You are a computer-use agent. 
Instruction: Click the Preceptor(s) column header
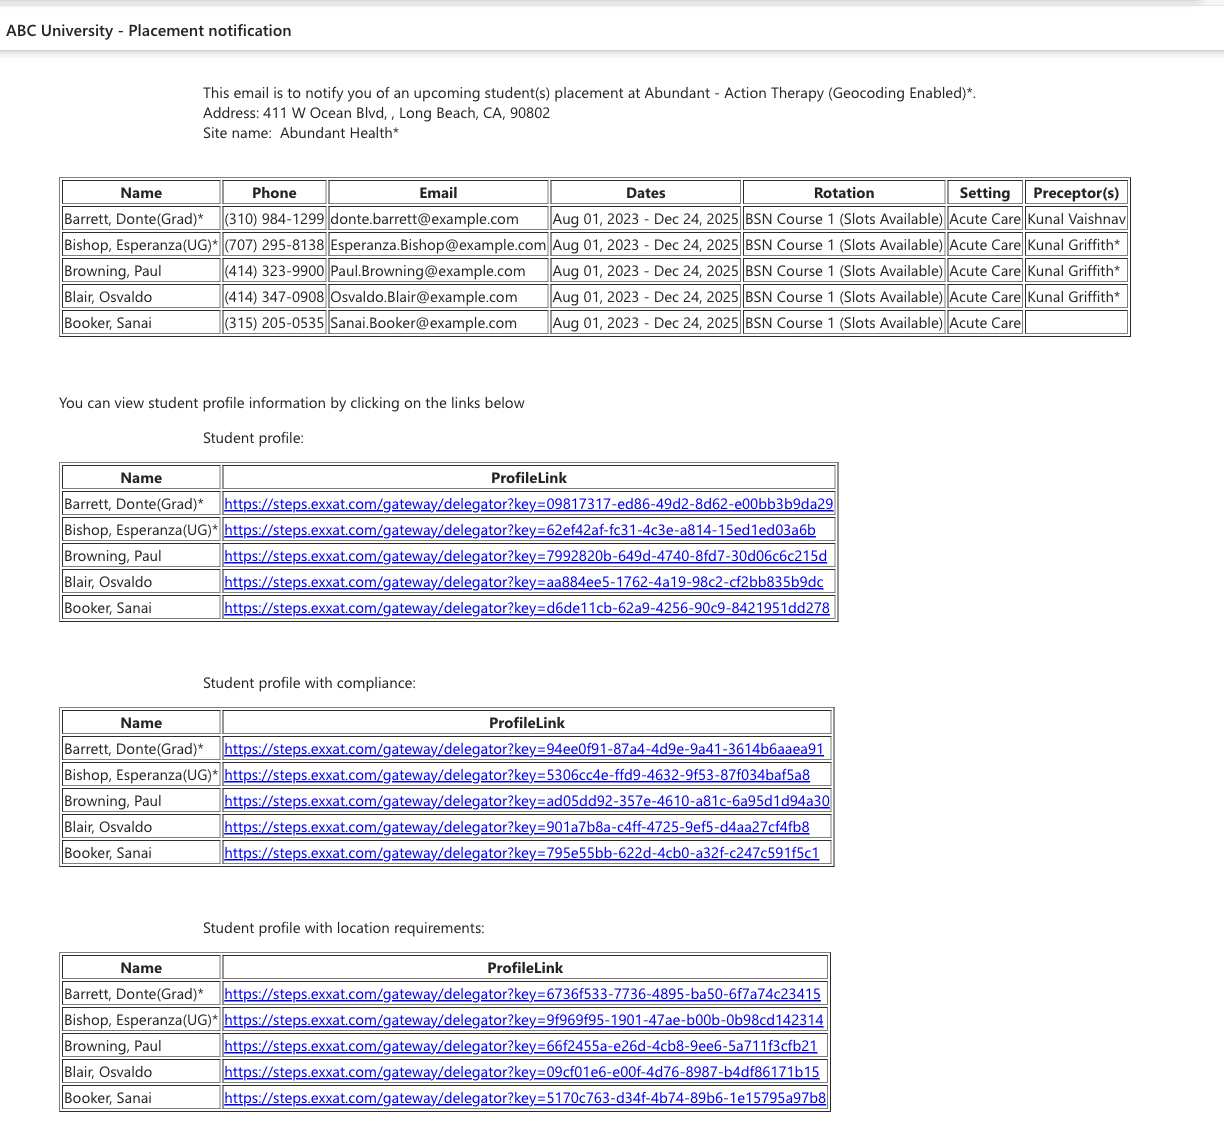[x=1075, y=193]
